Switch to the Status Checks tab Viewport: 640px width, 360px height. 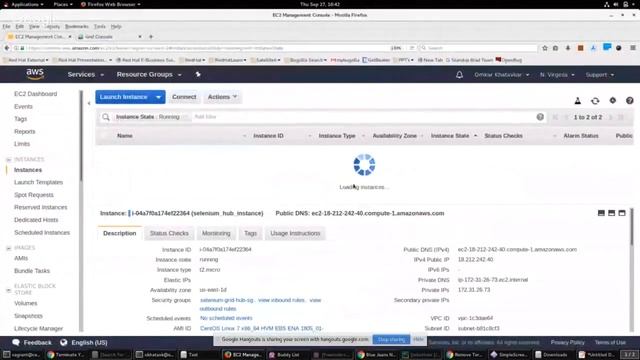pos(169,233)
